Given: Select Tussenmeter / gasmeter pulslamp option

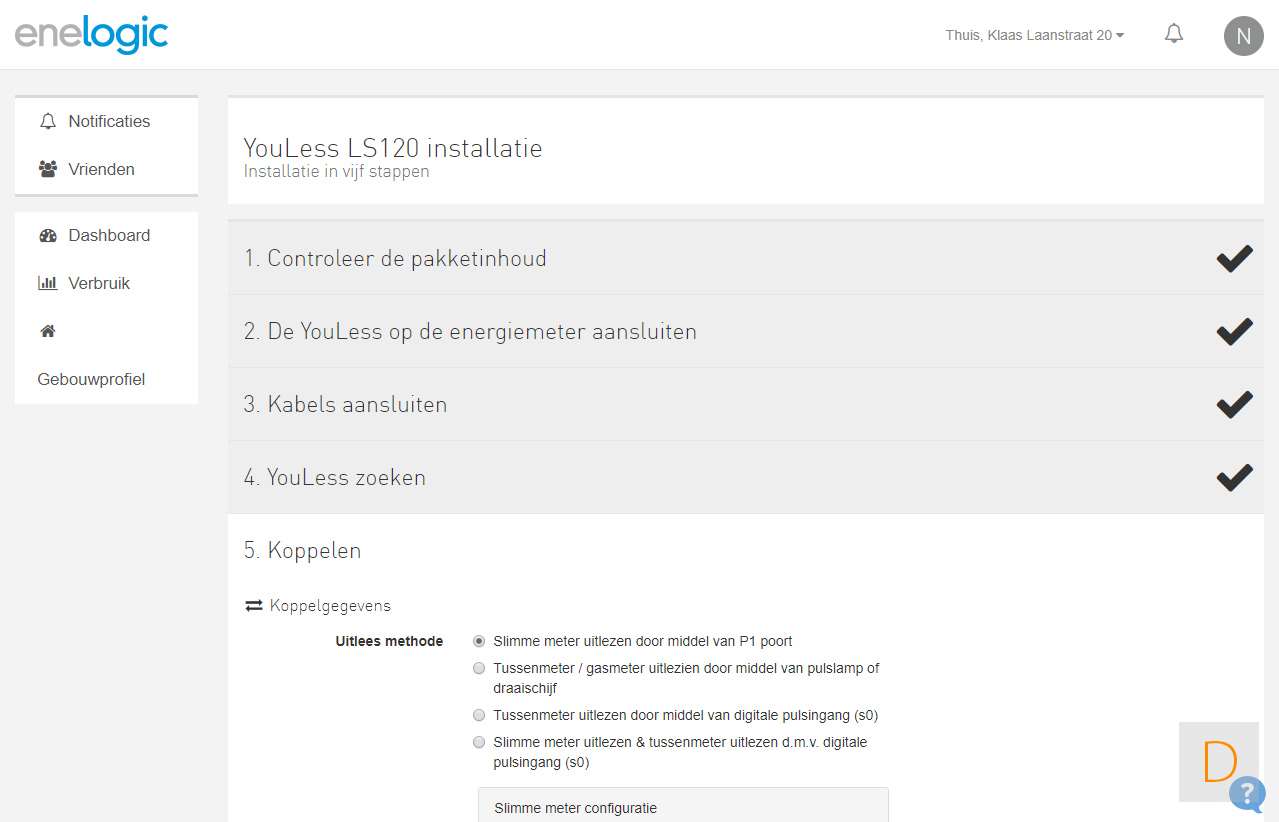Looking at the screenshot, I should coord(479,668).
